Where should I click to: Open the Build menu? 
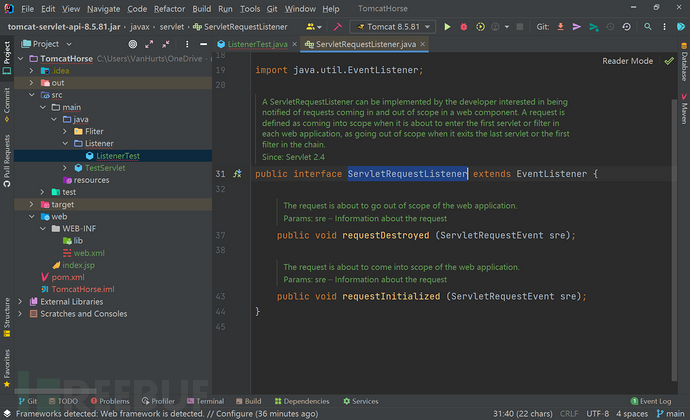click(x=202, y=9)
